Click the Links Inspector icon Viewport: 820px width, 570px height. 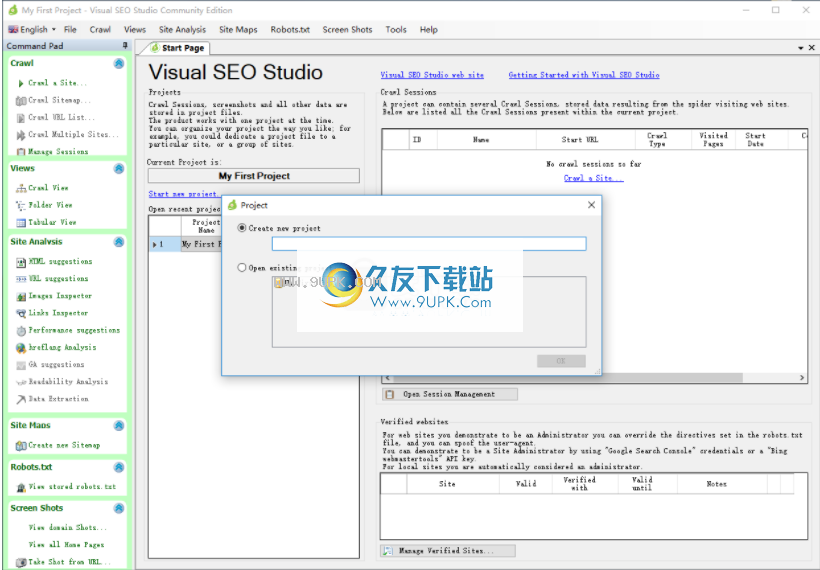(x=21, y=313)
